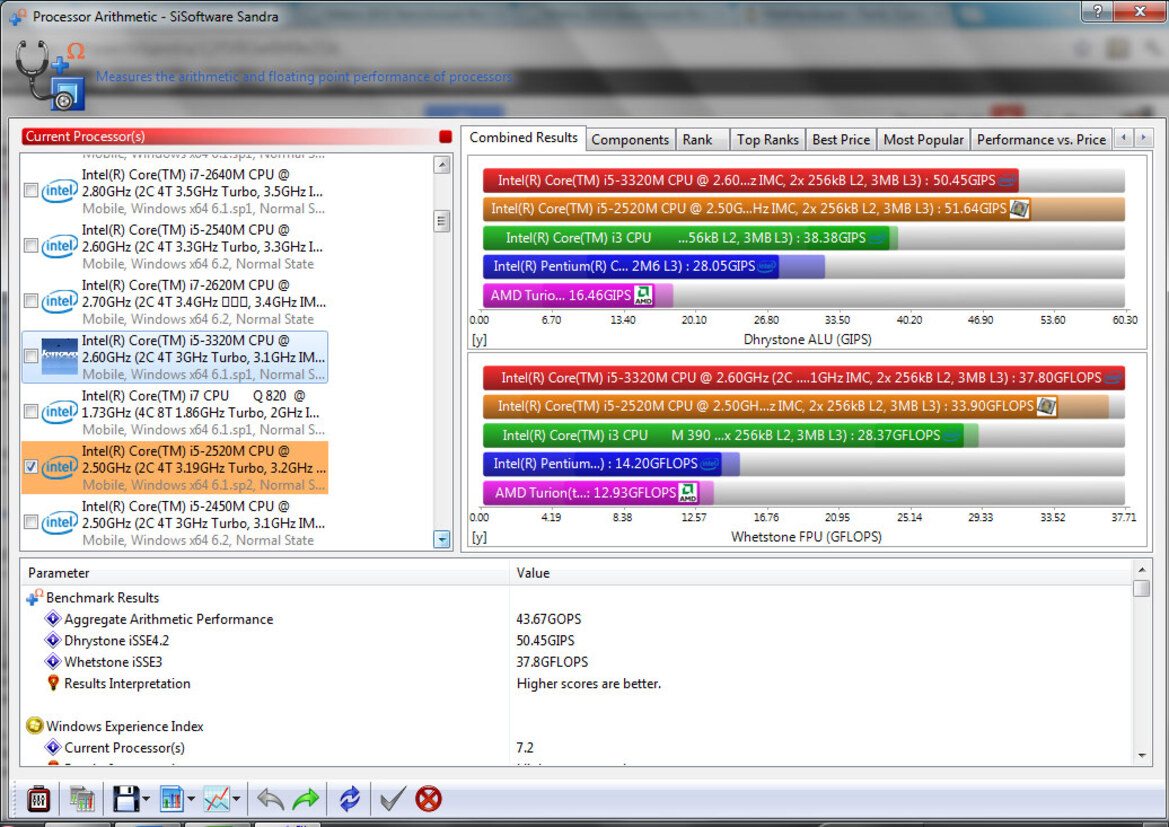This screenshot has width=1169, height=827.
Task: Click the bar chart type icon
Action: pos(171,799)
